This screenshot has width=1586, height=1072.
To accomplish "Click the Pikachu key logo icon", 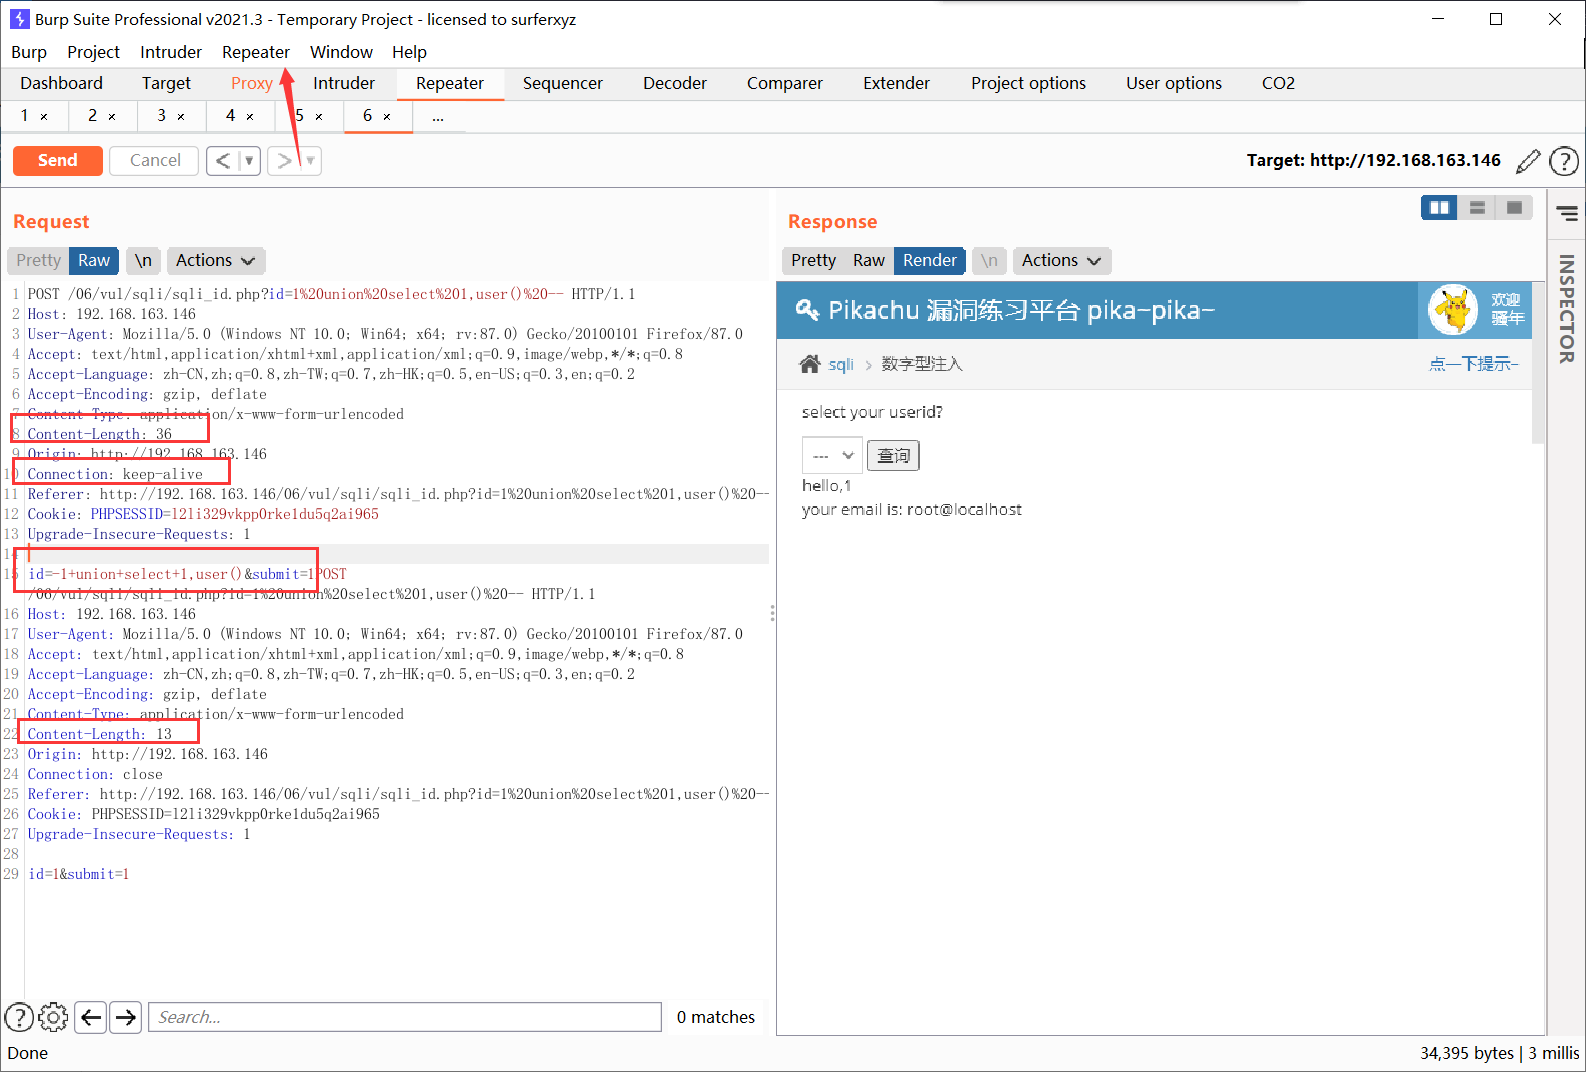I will click(x=807, y=309).
